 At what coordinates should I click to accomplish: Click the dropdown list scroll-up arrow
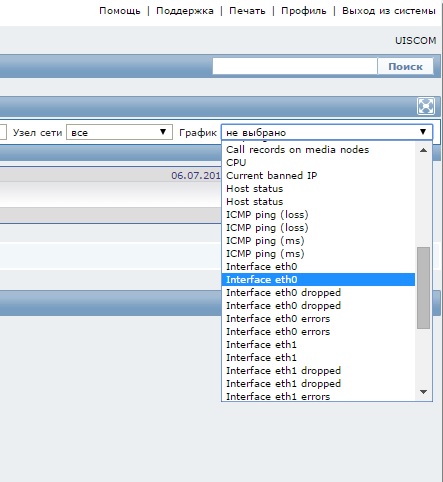click(423, 150)
